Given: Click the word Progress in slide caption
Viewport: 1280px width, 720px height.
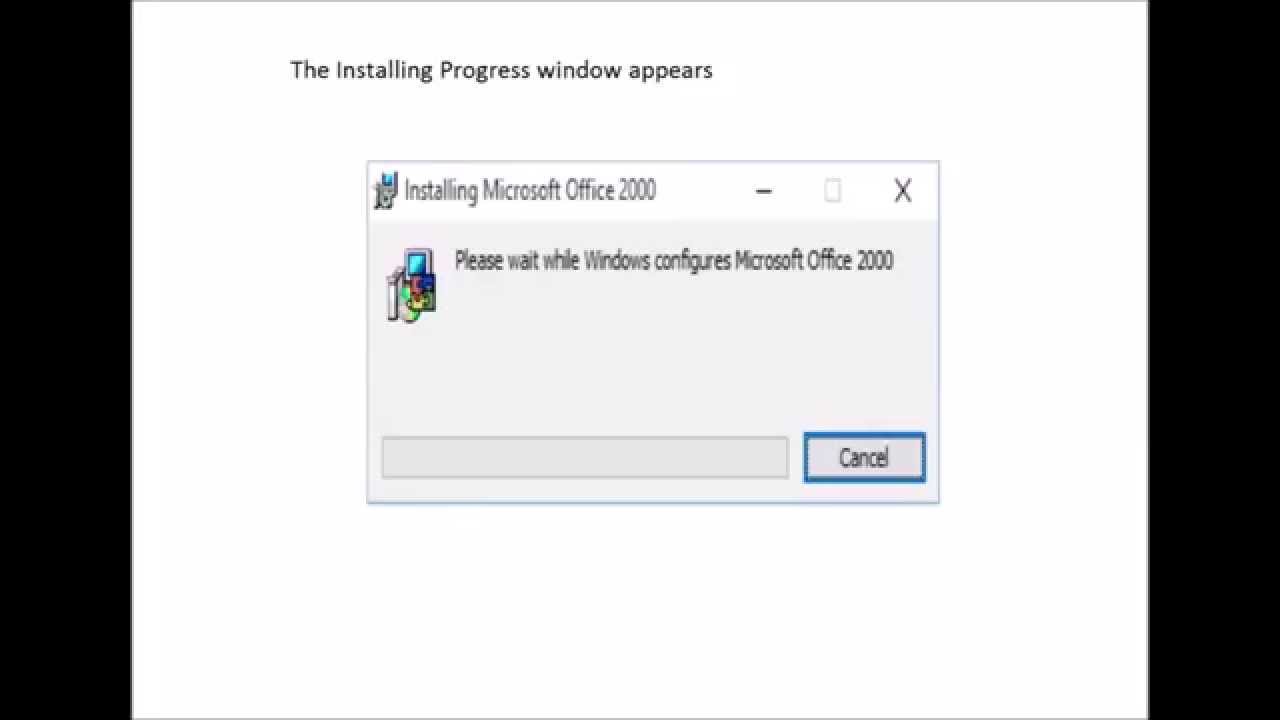Looking at the screenshot, I should pyautogui.click(x=485, y=70).
